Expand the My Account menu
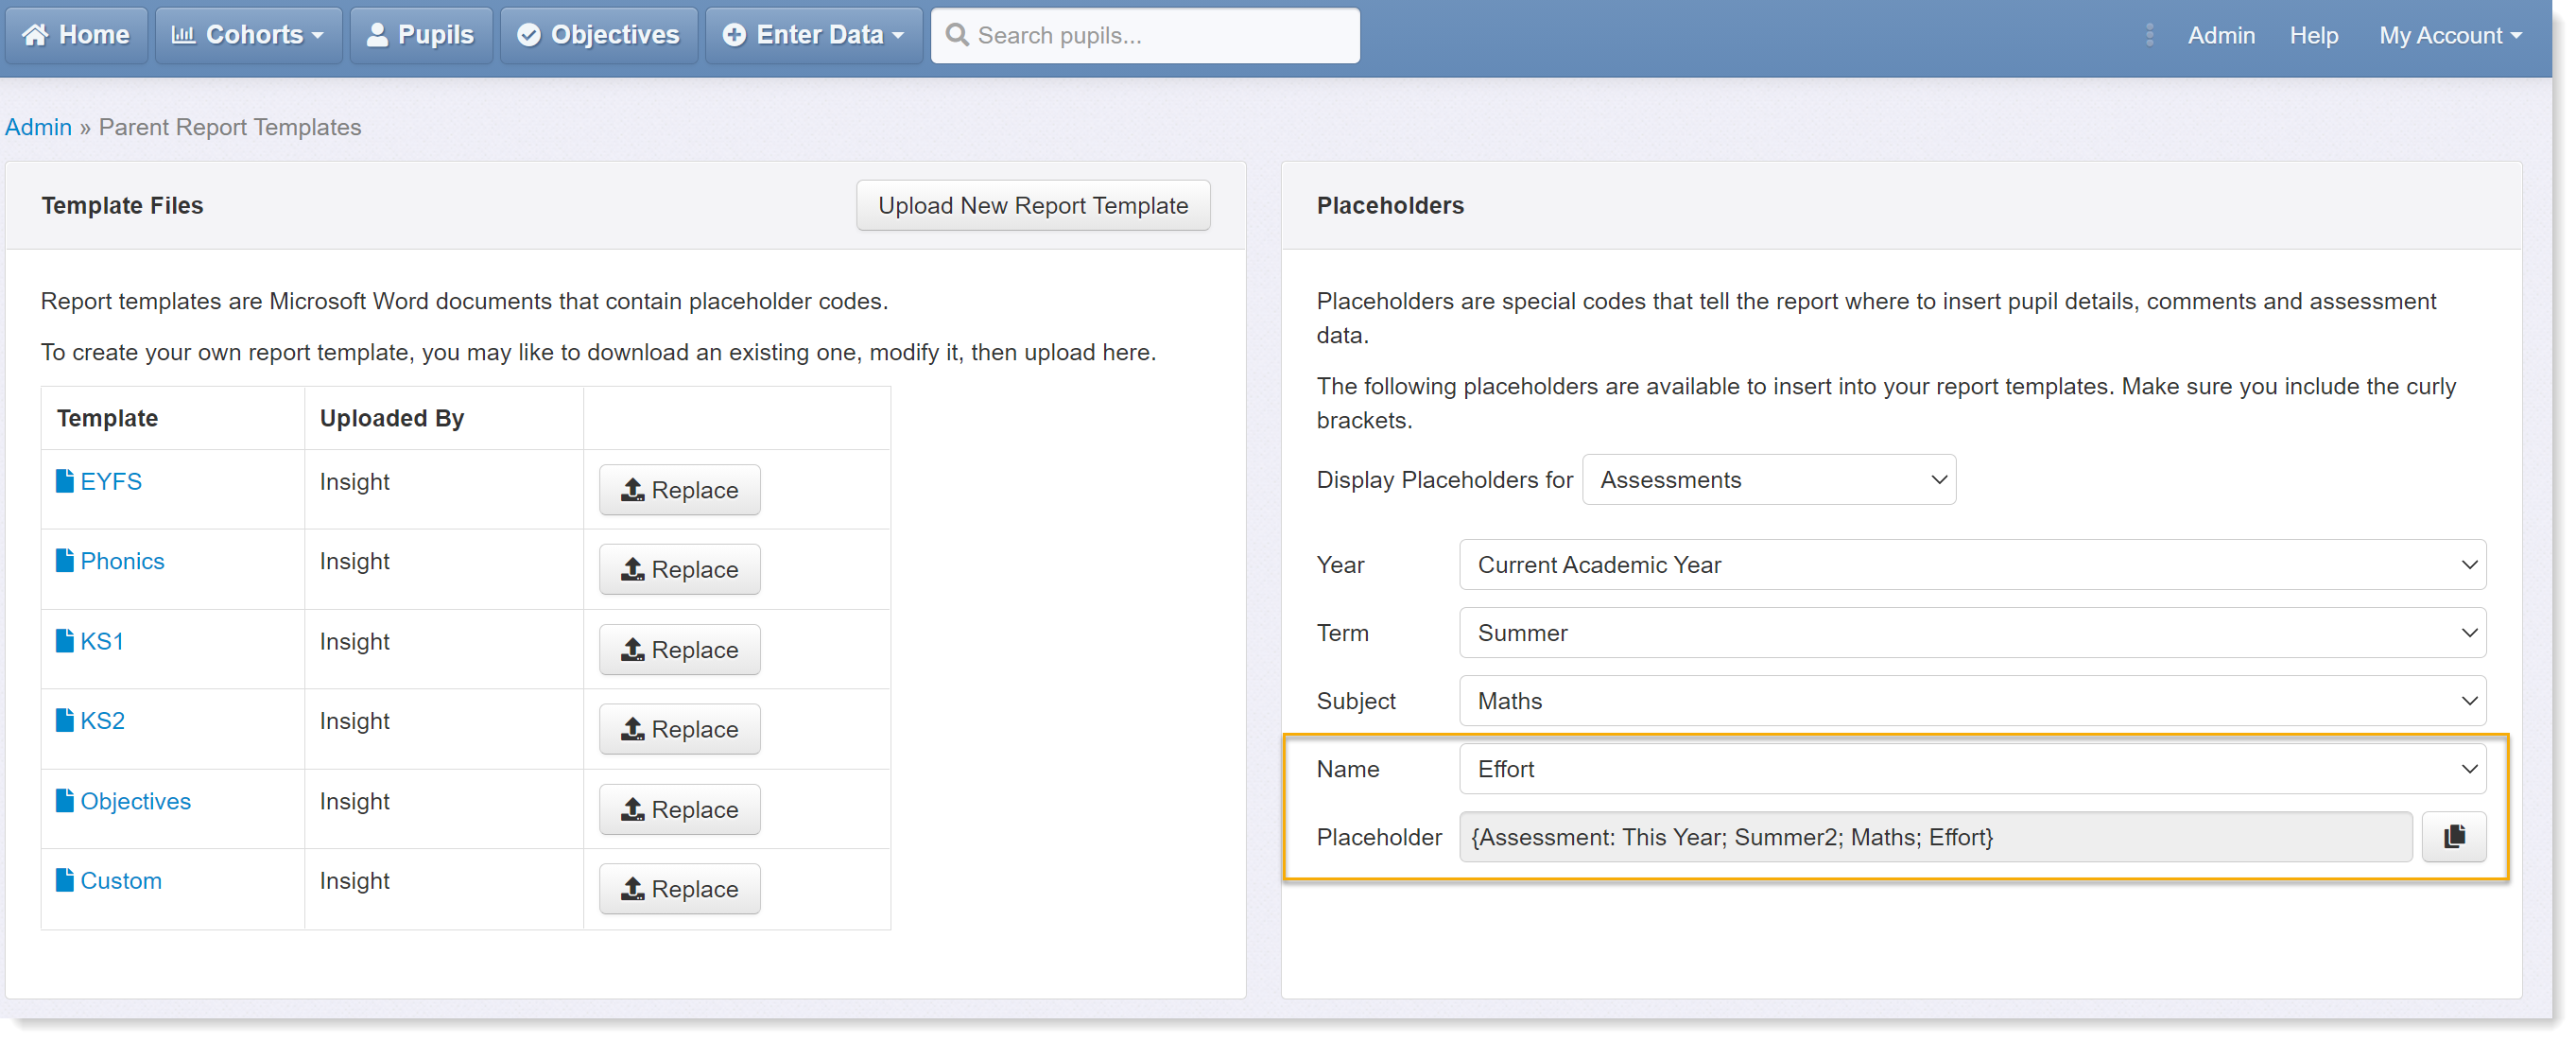 [2450, 35]
